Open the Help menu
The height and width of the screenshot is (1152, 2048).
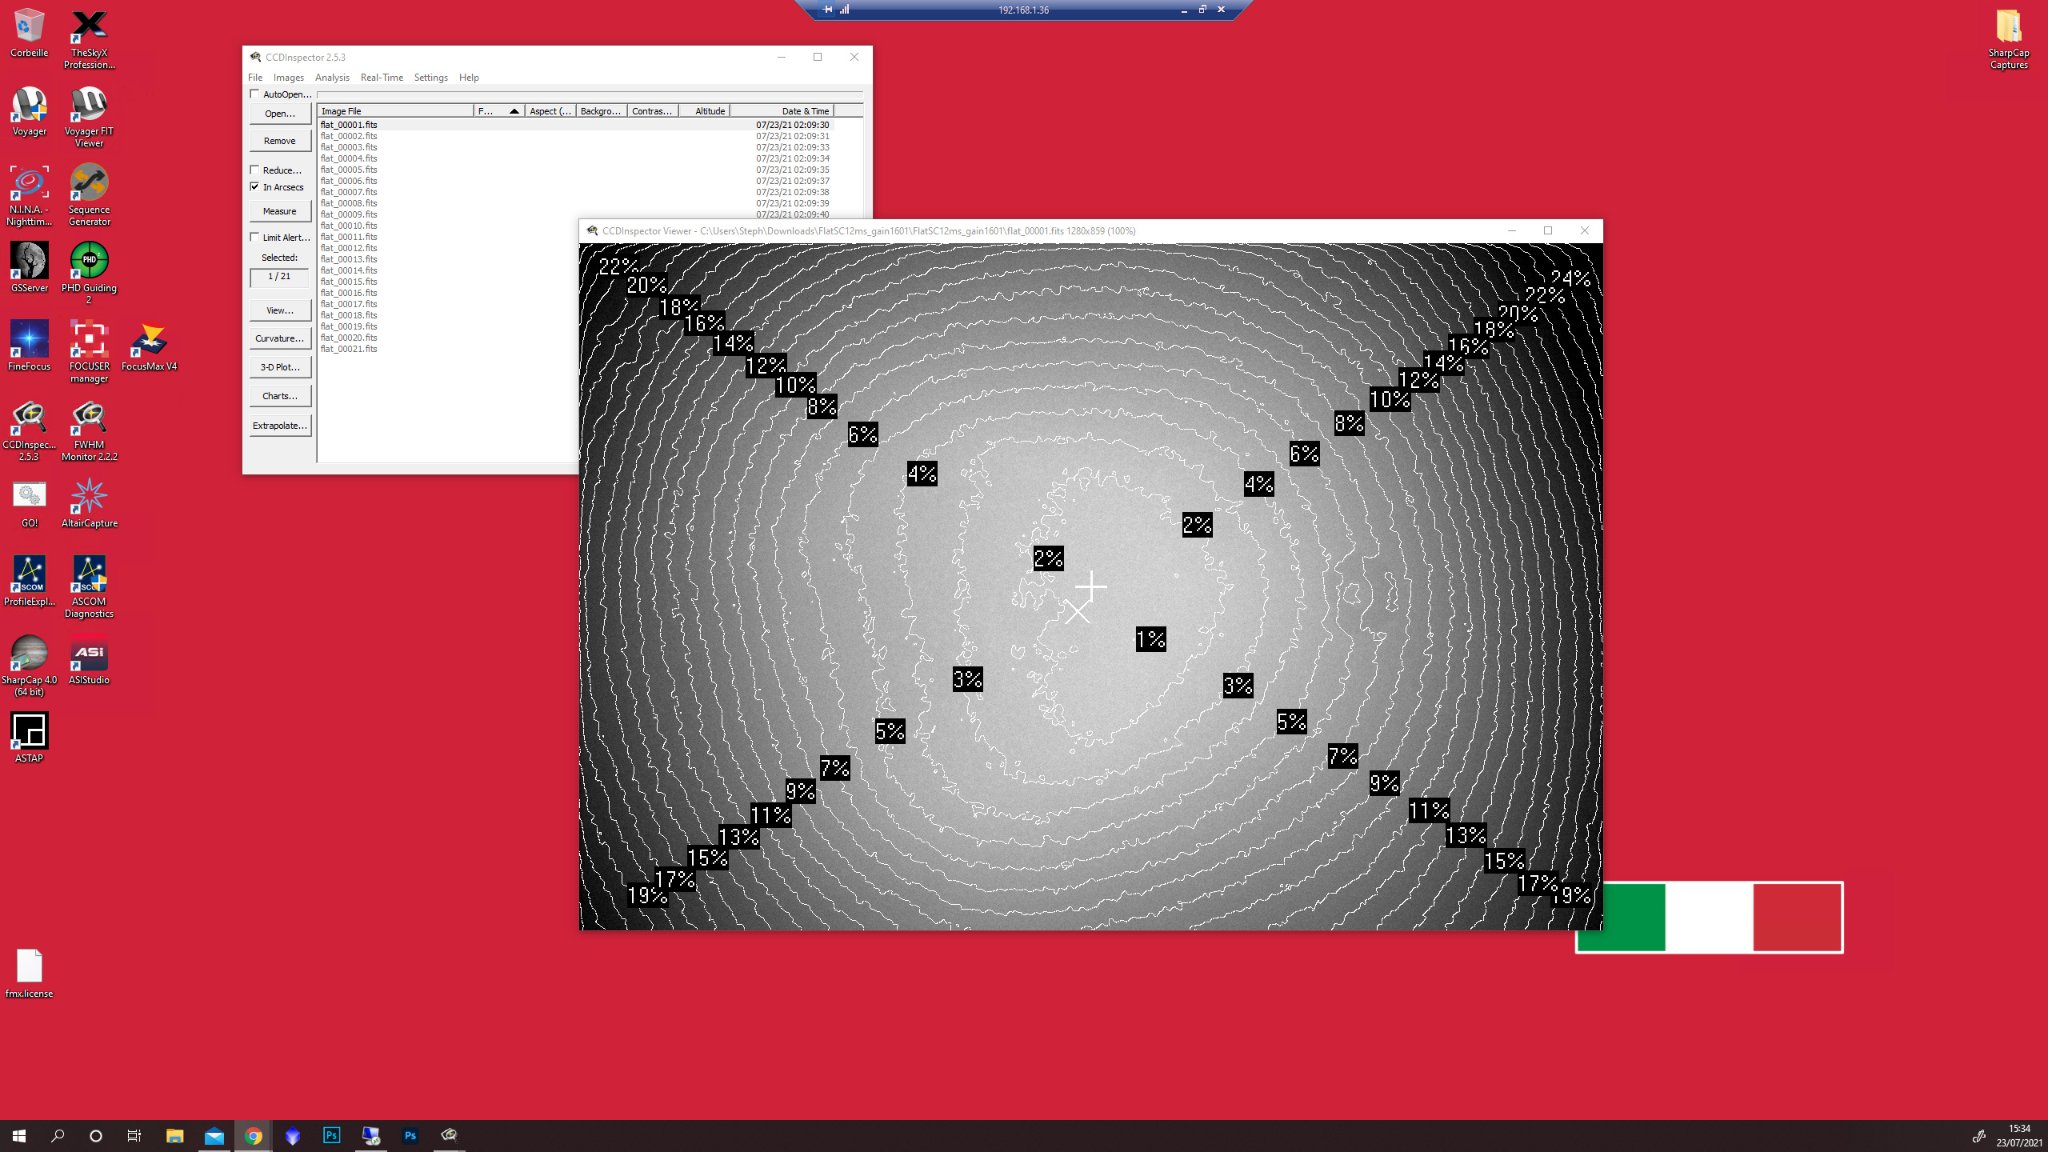coord(469,77)
